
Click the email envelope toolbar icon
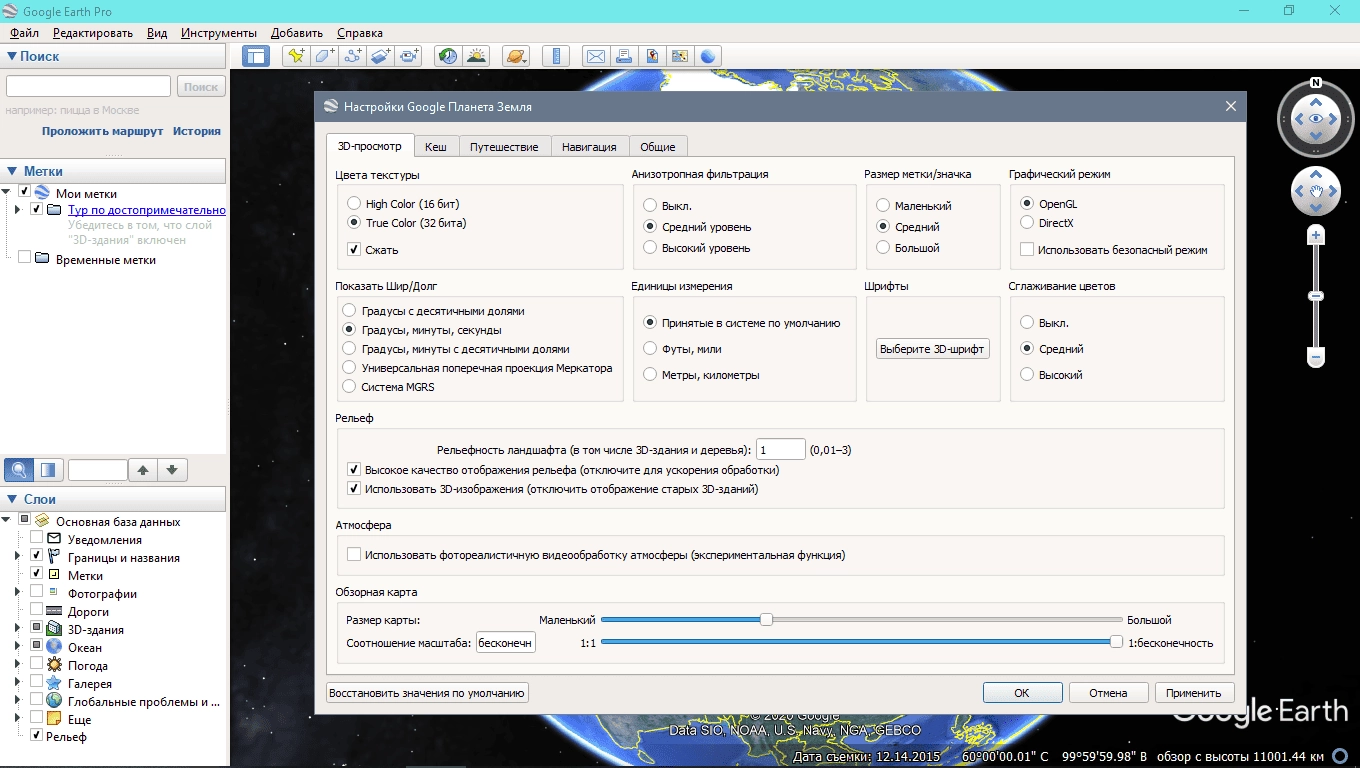pyautogui.click(x=596, y=56)
